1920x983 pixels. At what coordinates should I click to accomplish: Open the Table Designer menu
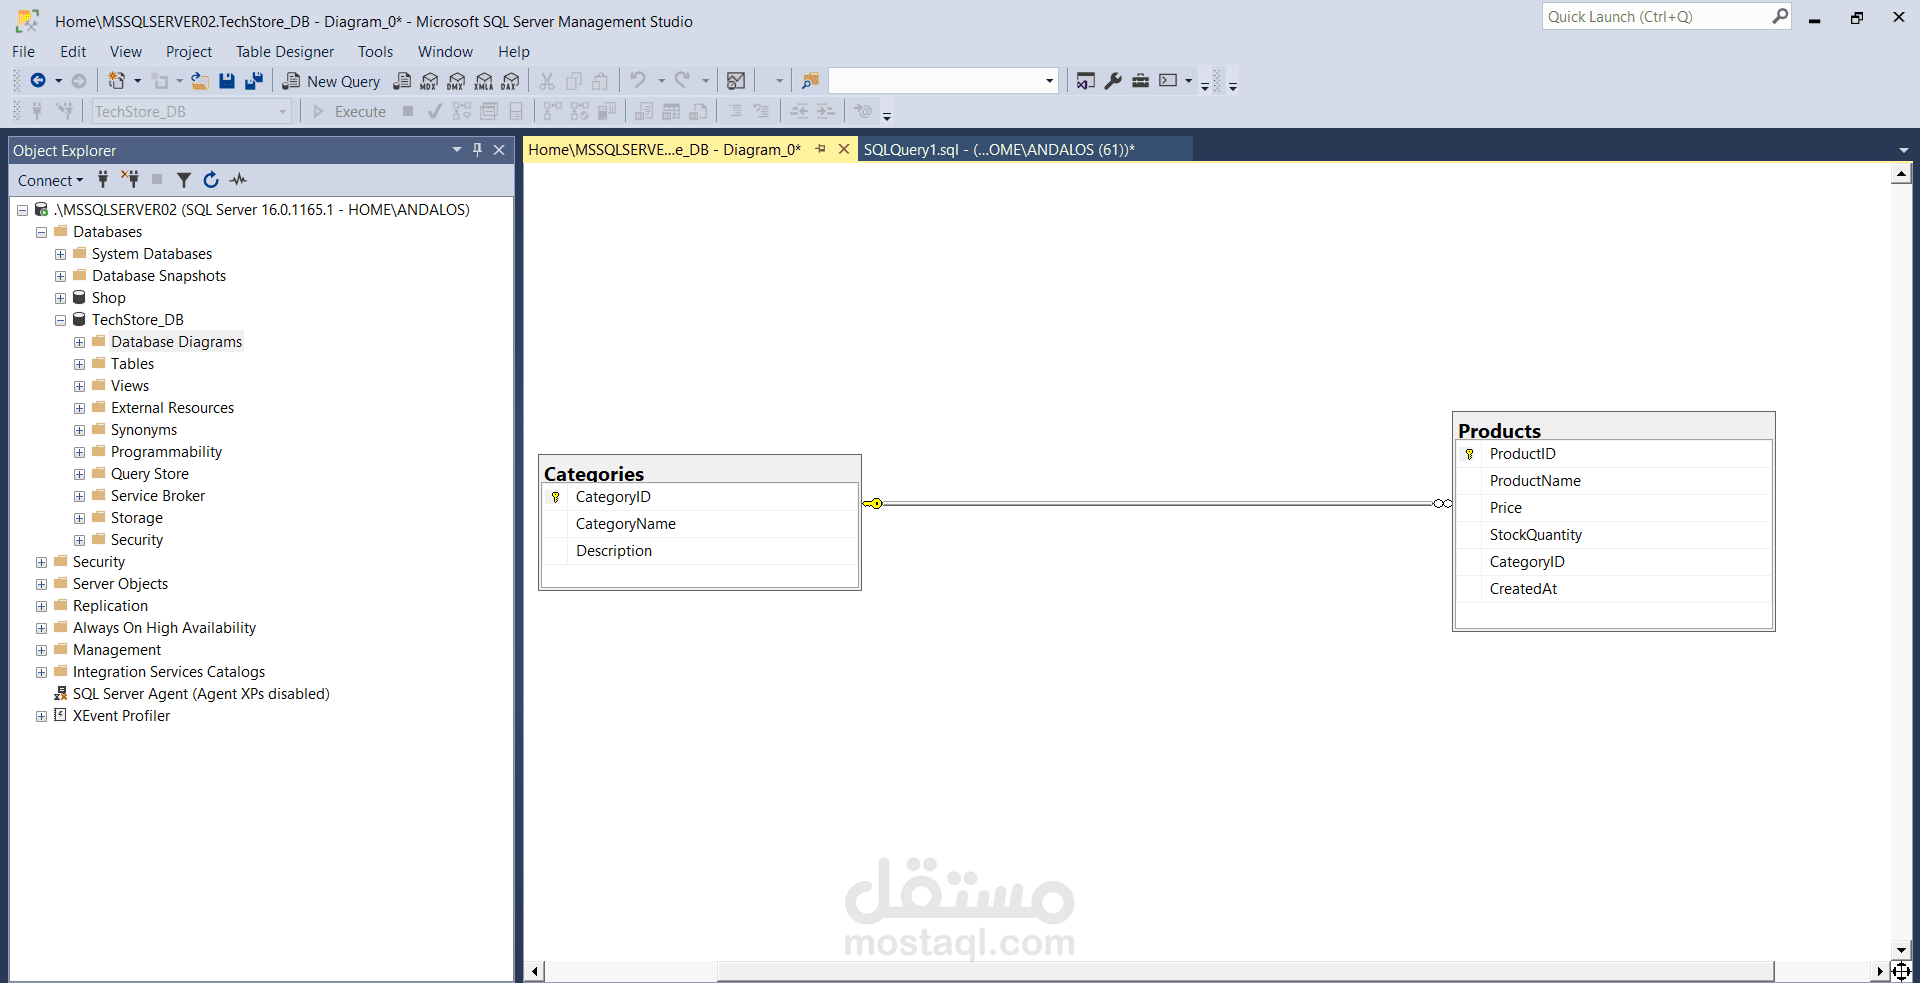[285, 51]
